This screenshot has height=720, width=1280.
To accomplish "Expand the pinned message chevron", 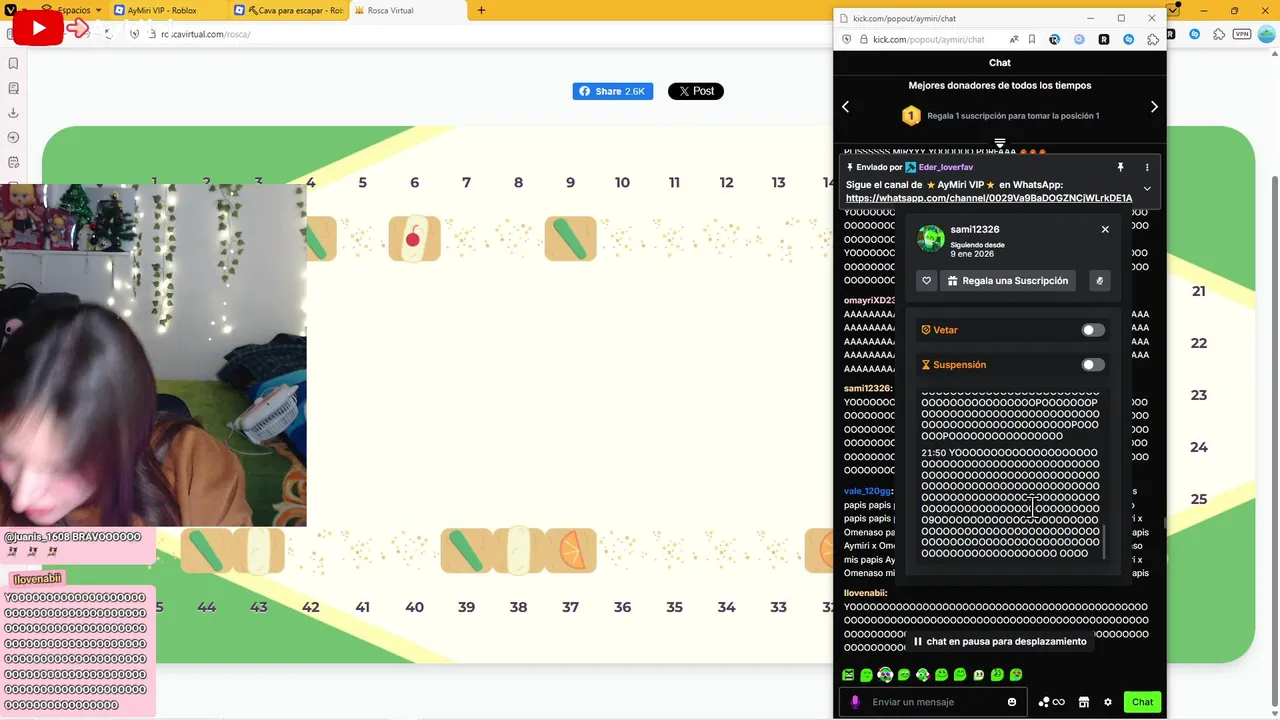I will tap(1147, 188).
